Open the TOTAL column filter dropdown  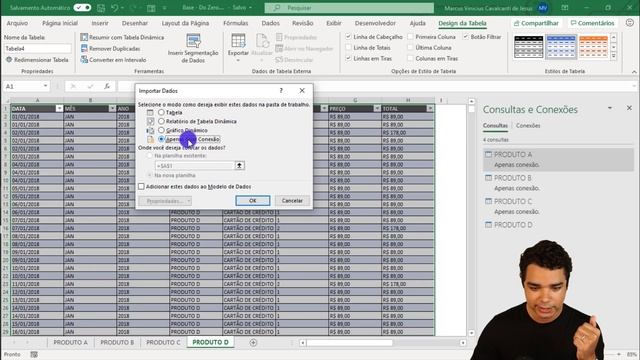point(430,109)
